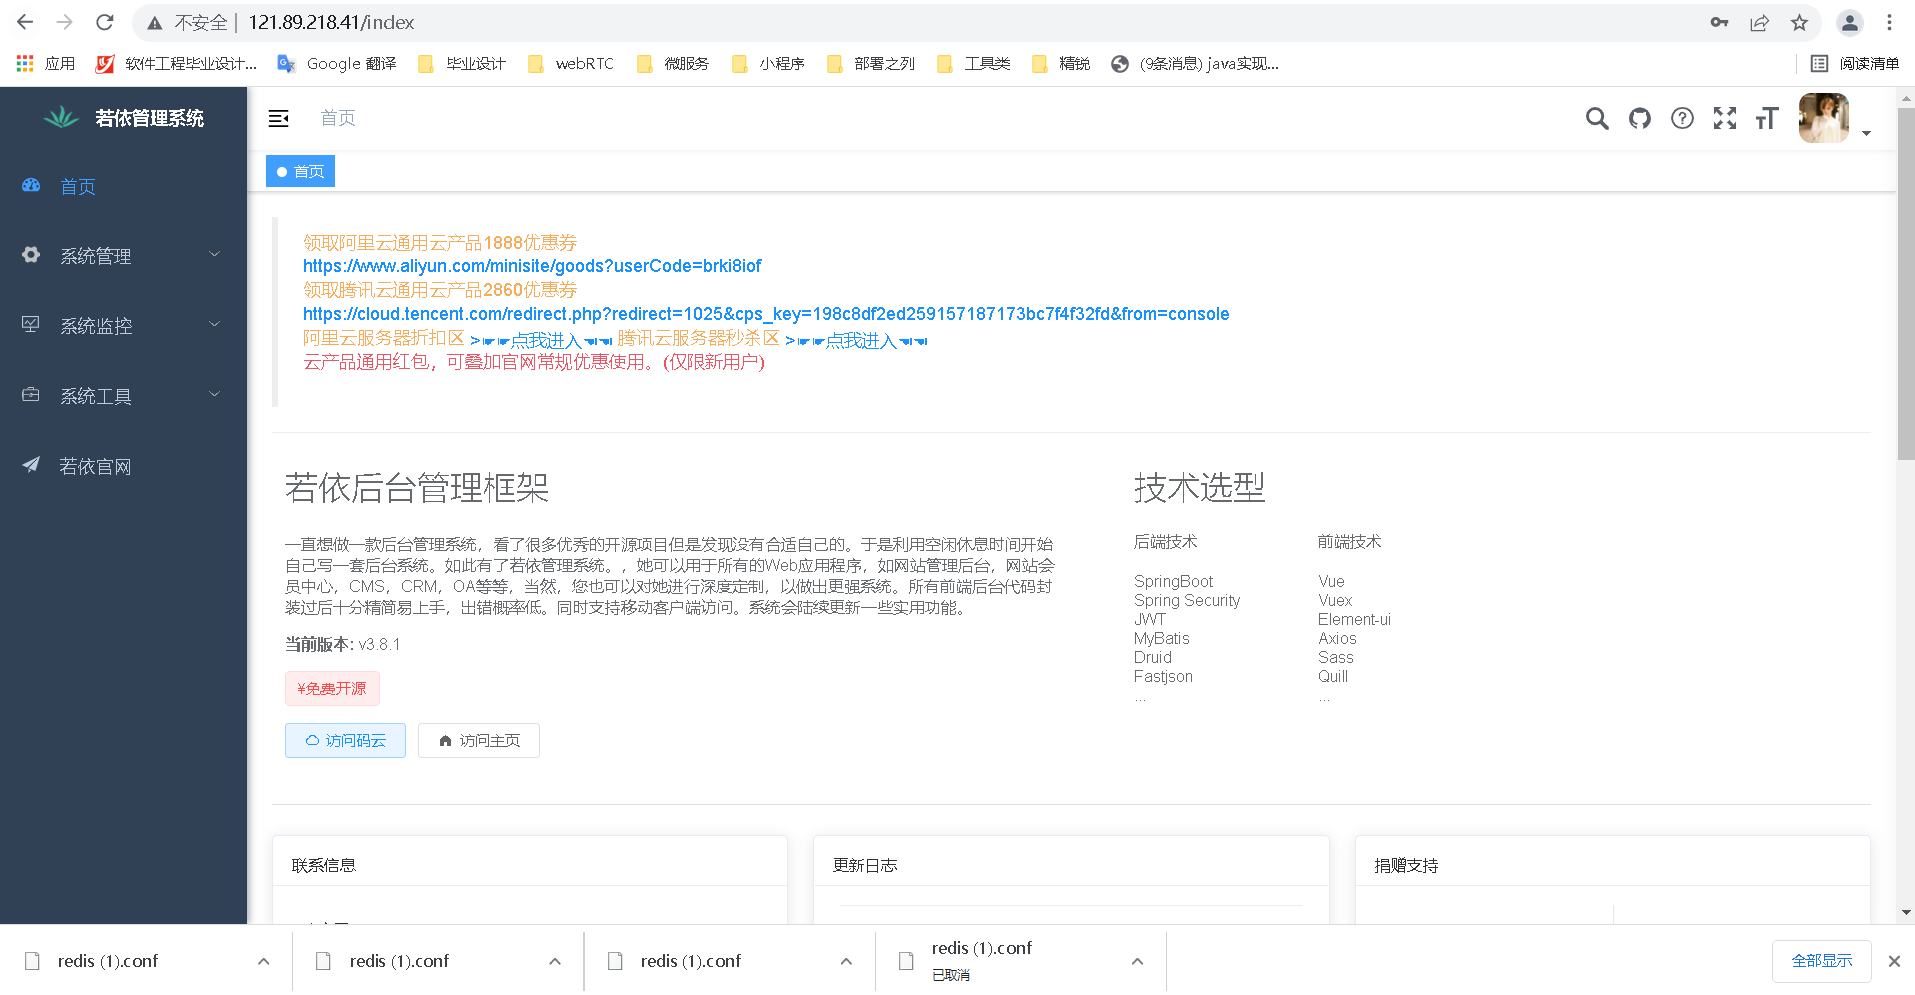Click the ¥免费开源 tag
Viewport: 1915px width, 995px height.
[332, 688]
